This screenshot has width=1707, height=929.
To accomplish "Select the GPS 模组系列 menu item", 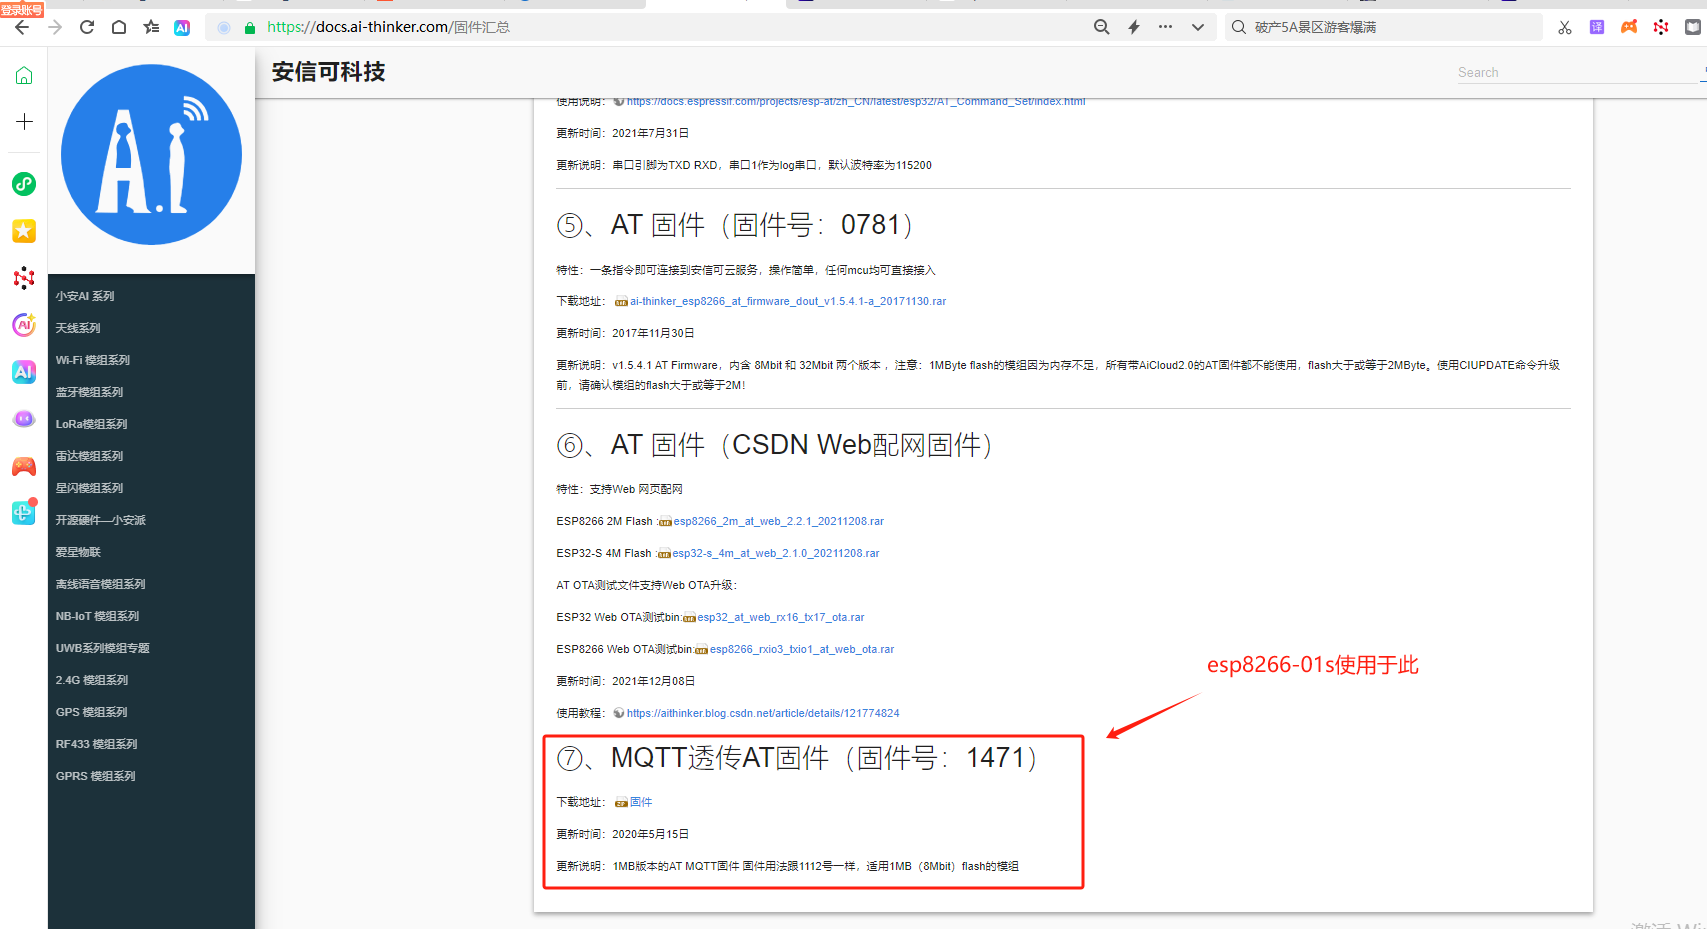I will (91, 711).
